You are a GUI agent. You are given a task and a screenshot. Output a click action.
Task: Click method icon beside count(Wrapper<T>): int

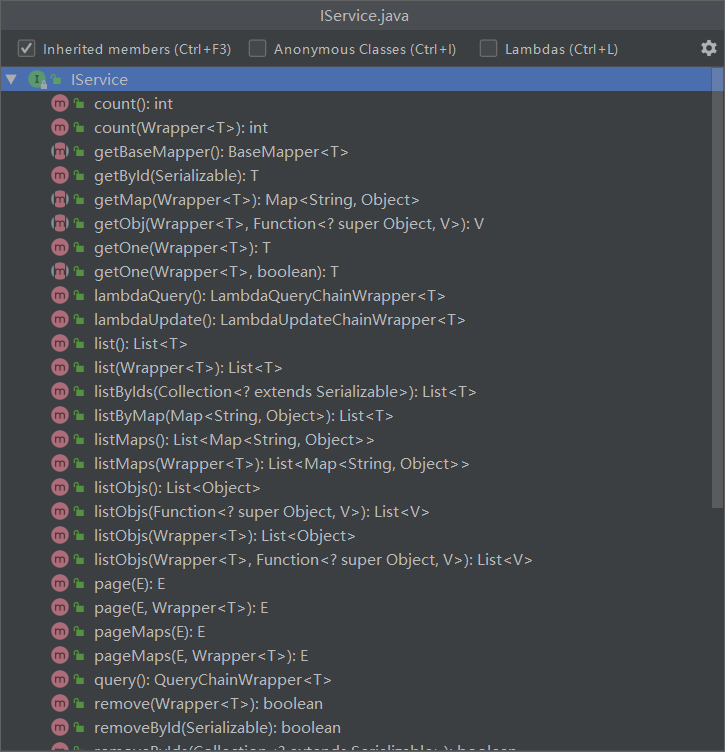coord(60,128)
